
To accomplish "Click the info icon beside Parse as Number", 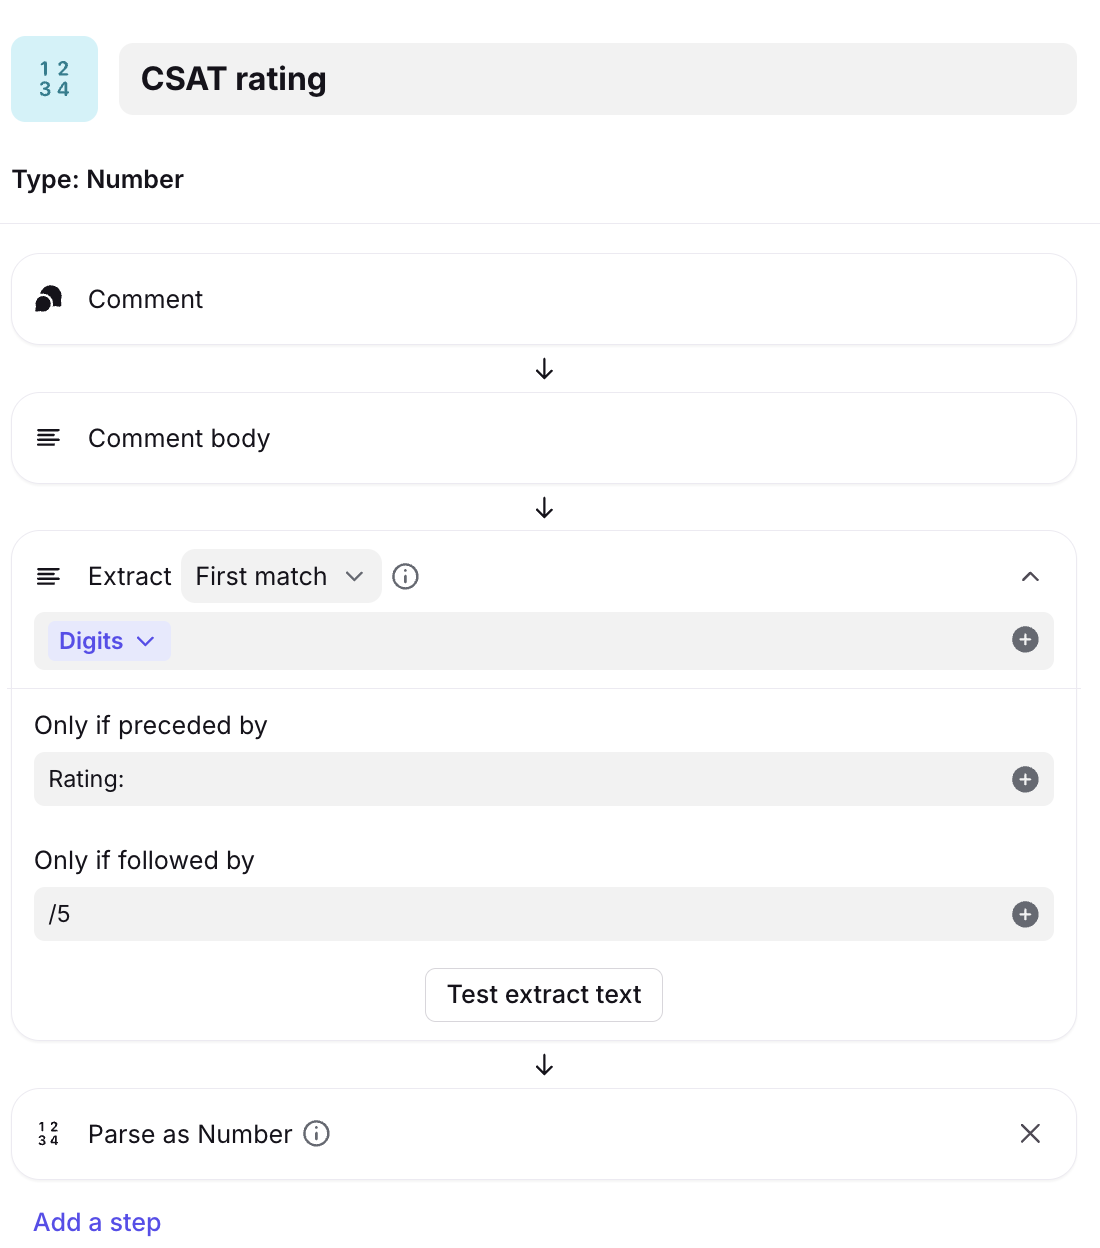I will pyautogui.click(x=316, y=1133).
